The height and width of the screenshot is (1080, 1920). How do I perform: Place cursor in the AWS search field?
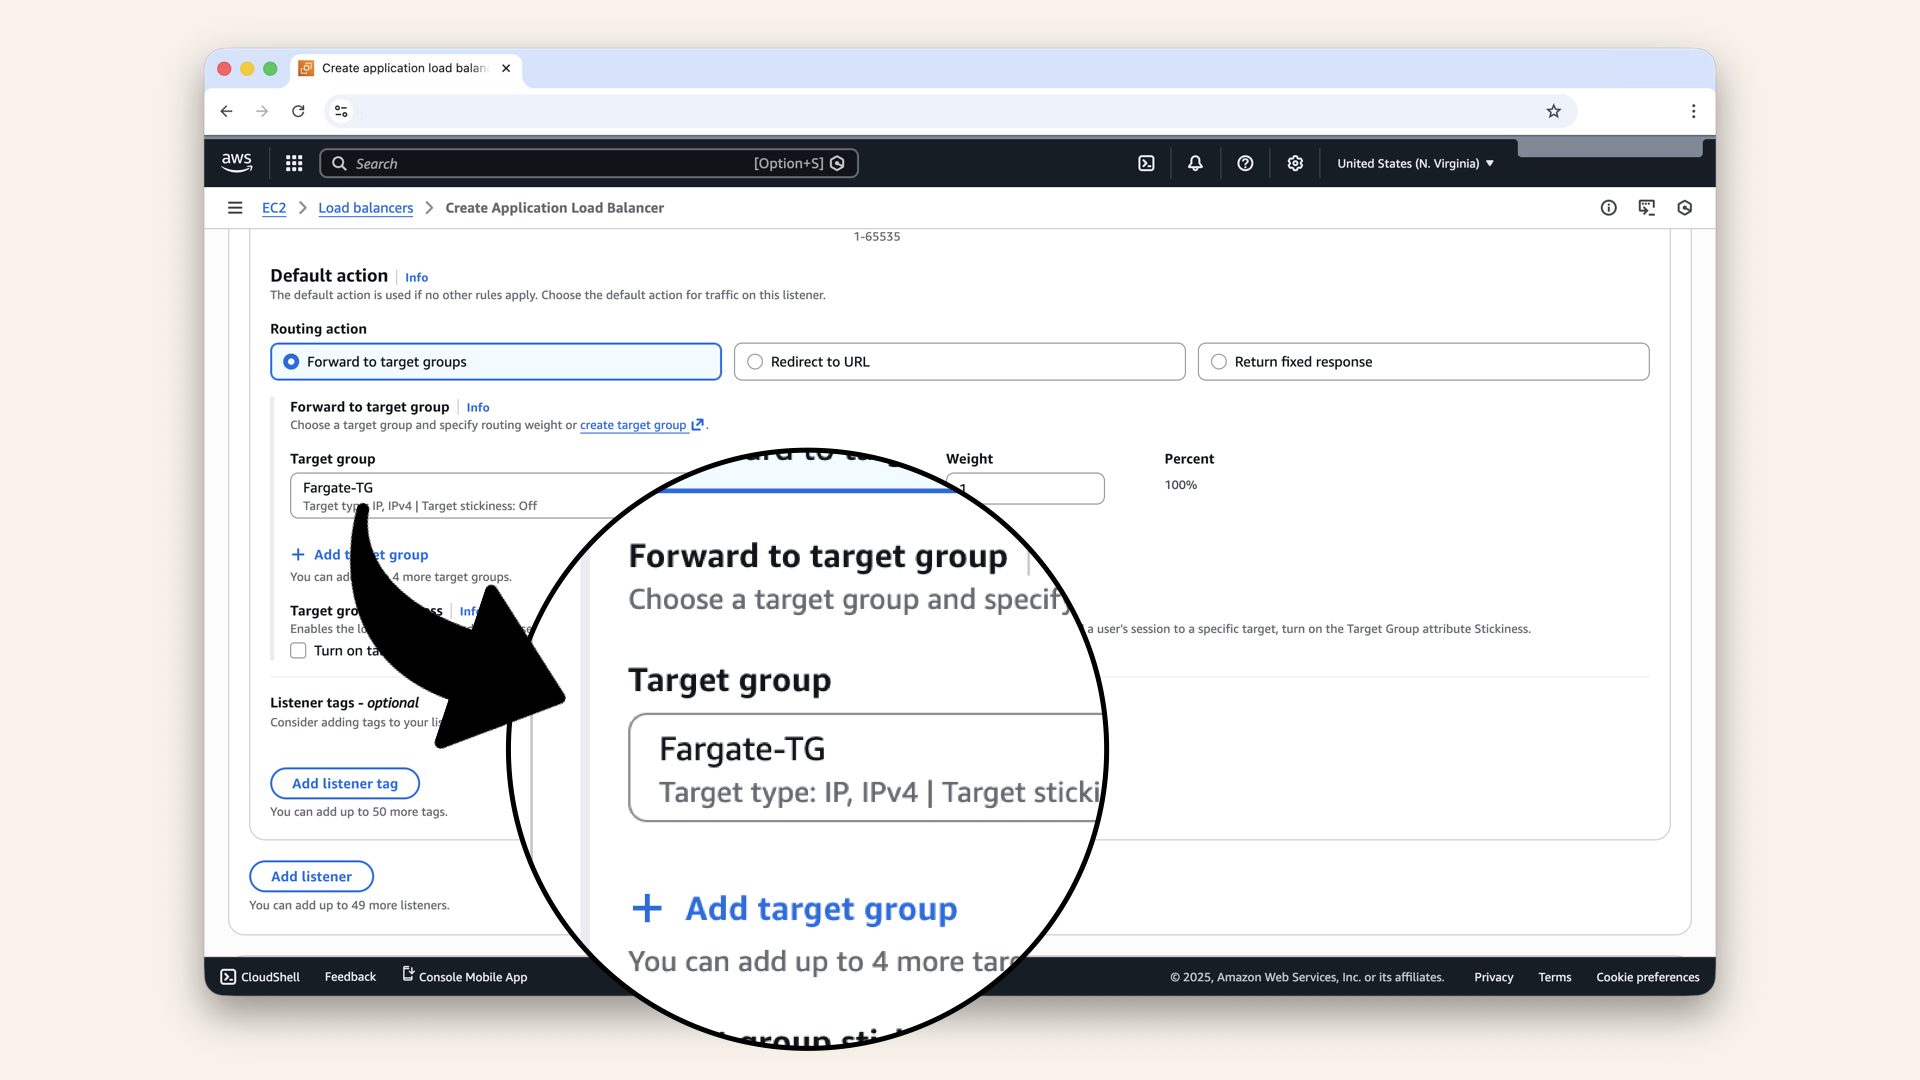590,163
